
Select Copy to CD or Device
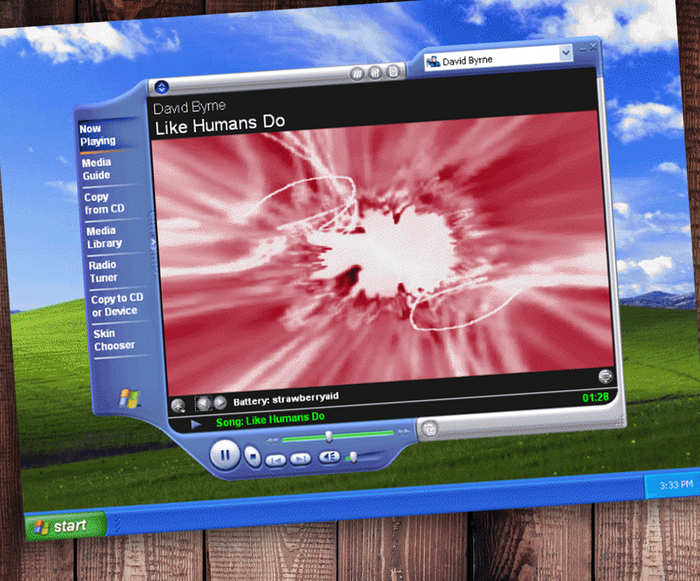tap(117, 305)
